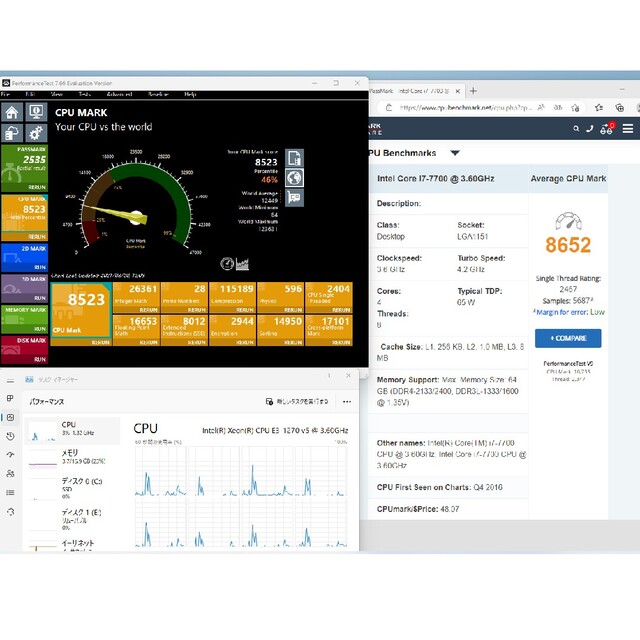640x640 pixels.
Task: Open the Users icon in Task Manager sidebar
Action: pyautogui.click(x=10, y=473)
